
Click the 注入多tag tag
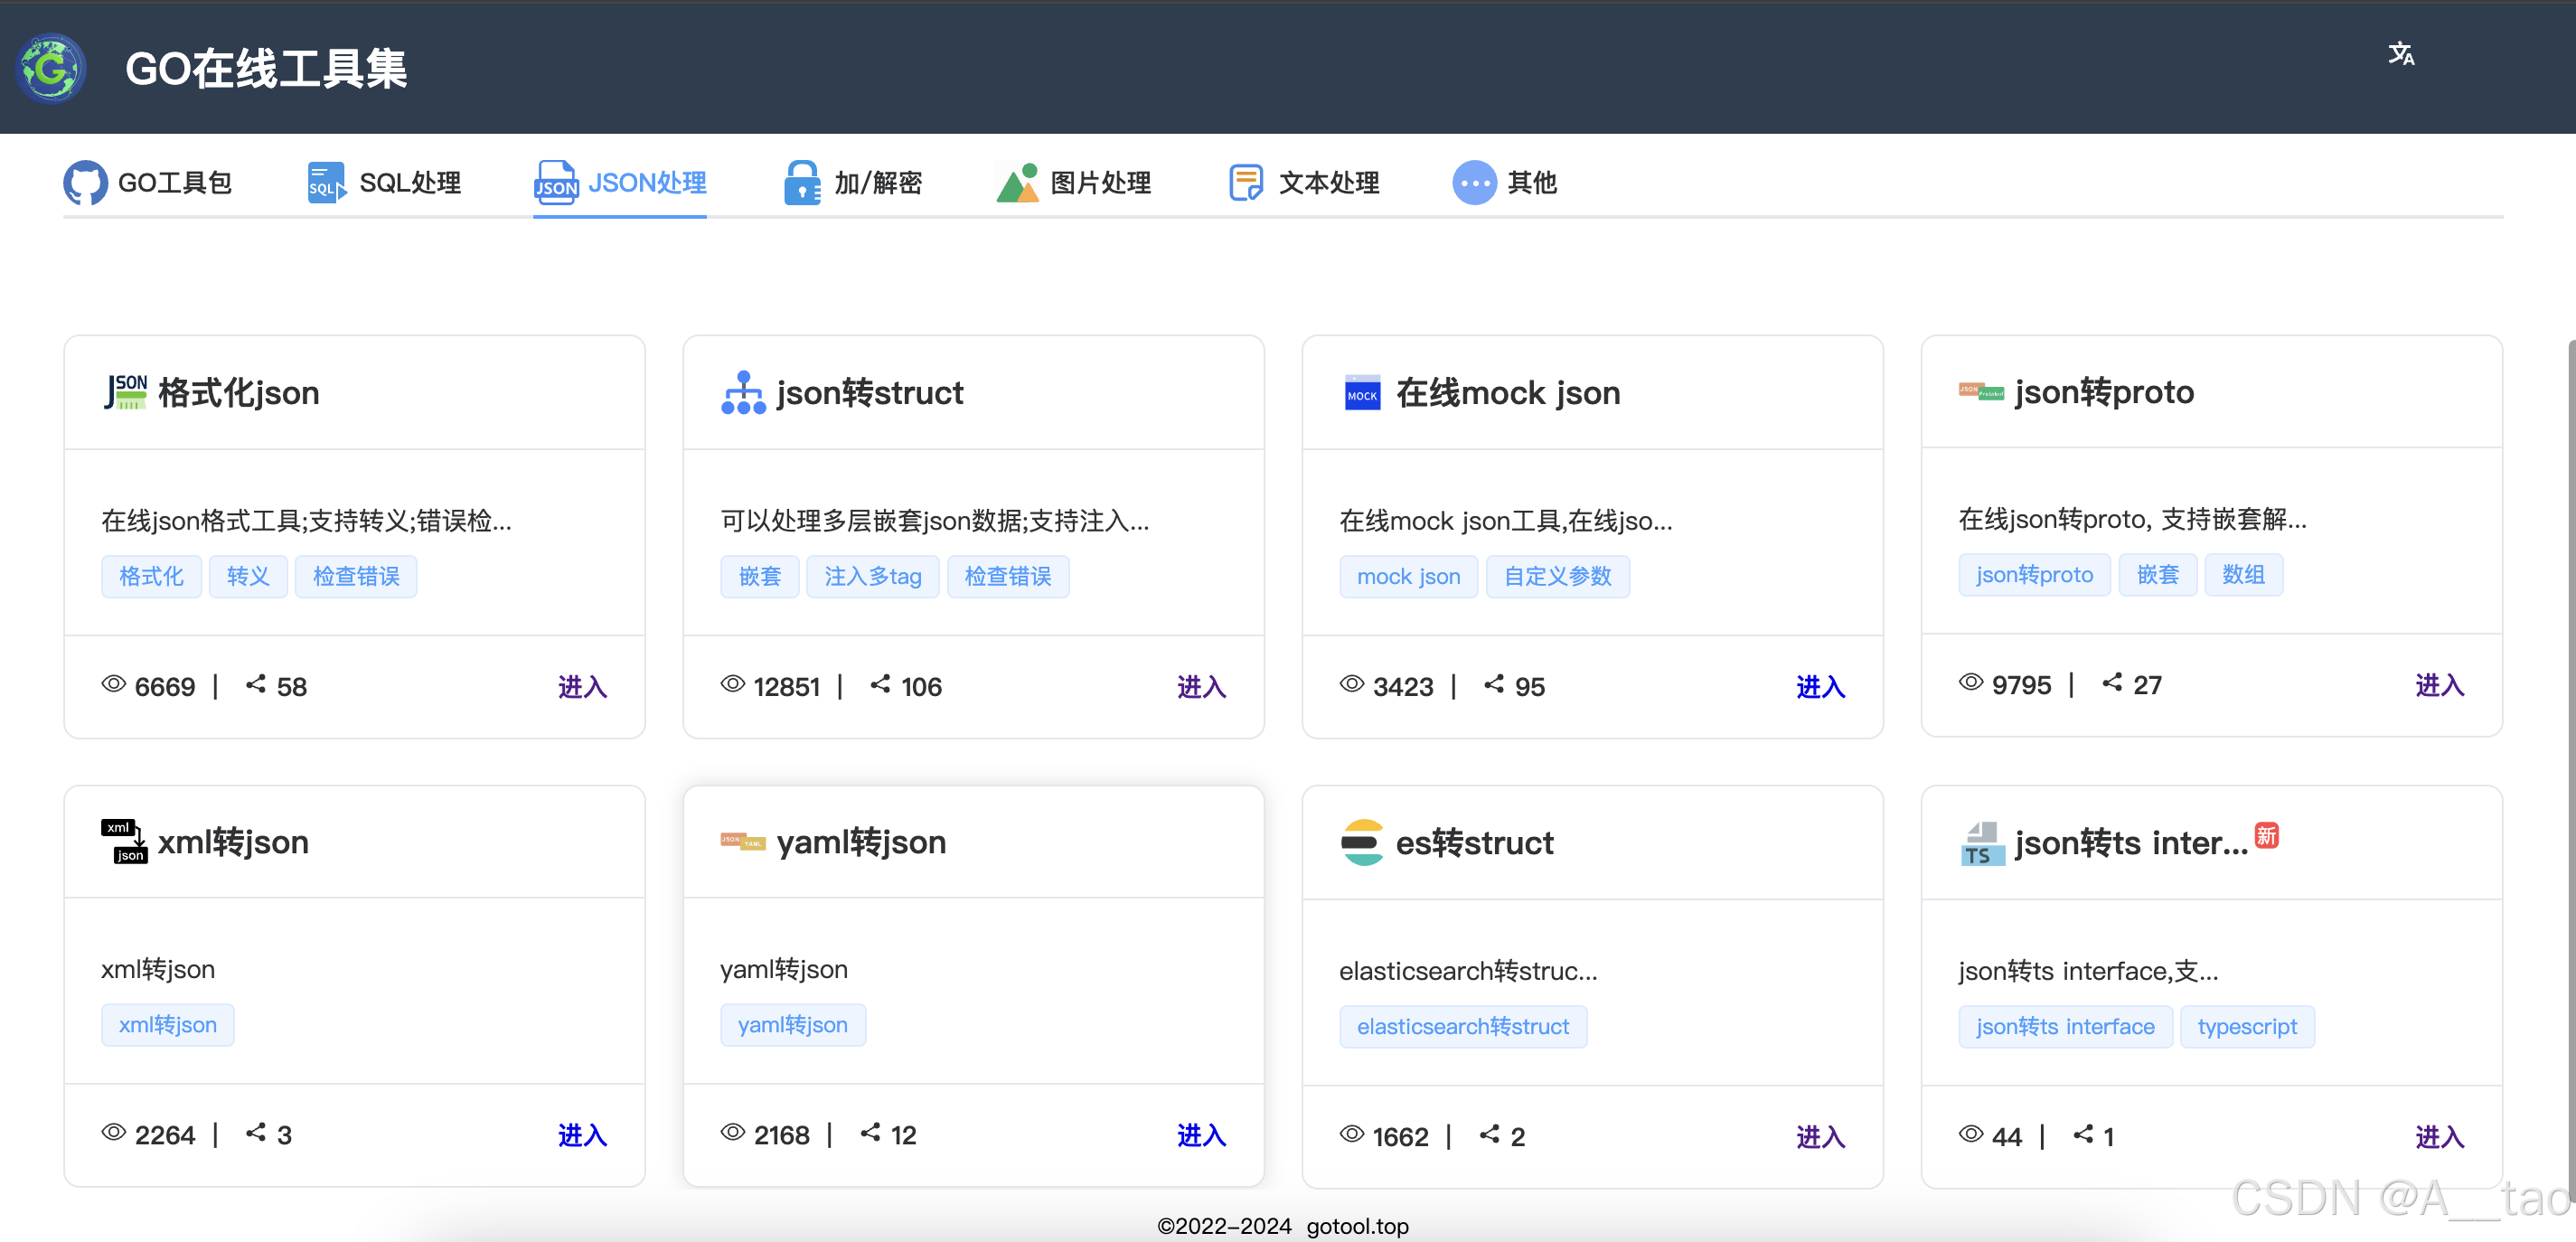[x=872, y=577]
